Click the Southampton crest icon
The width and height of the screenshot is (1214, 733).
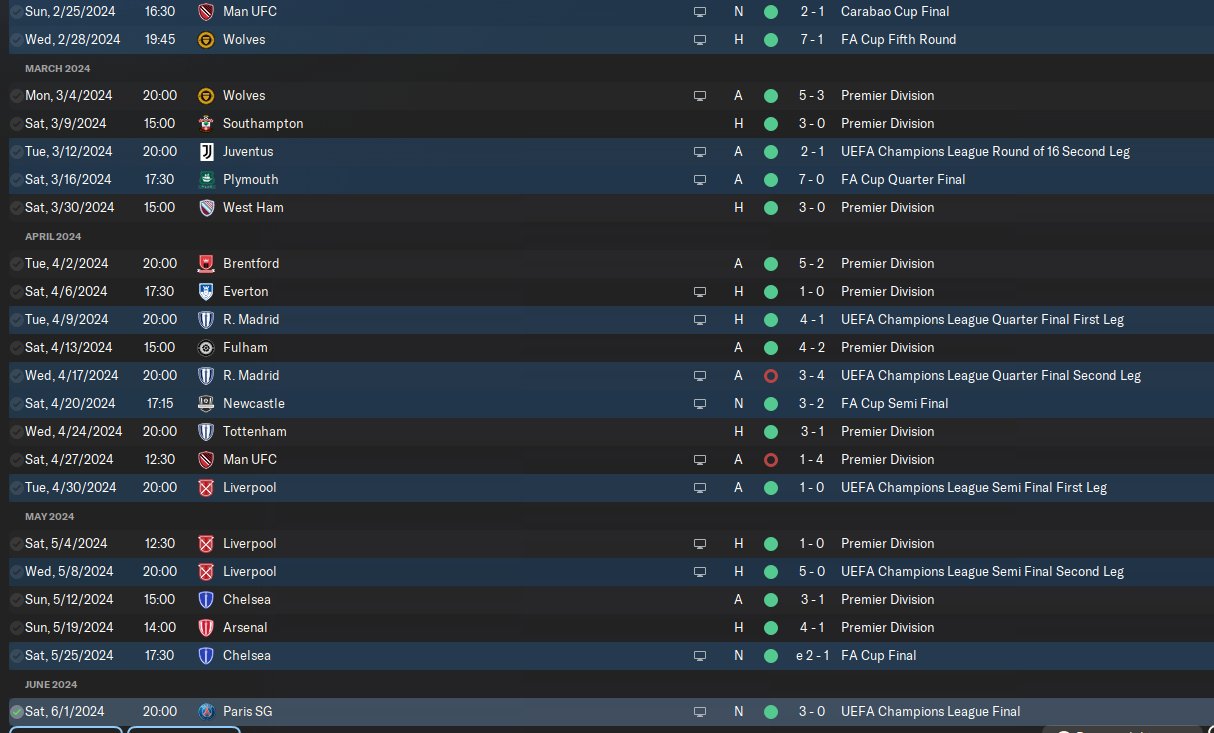206,124
